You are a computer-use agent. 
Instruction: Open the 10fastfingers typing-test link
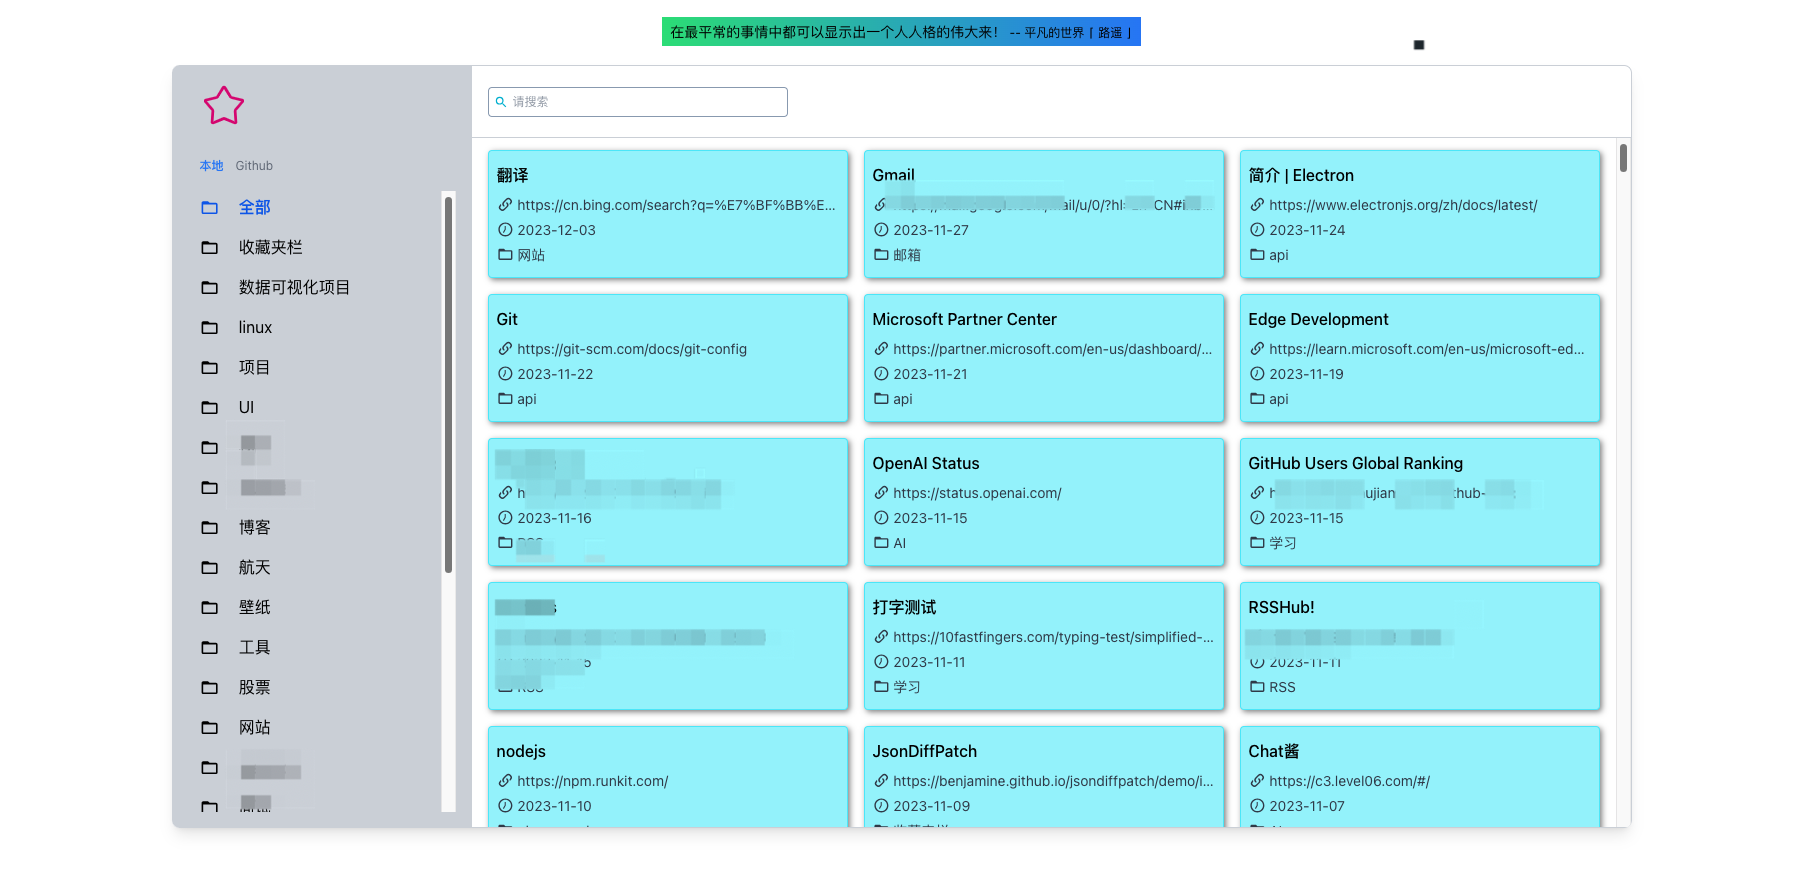click(x=1053, y=637)
